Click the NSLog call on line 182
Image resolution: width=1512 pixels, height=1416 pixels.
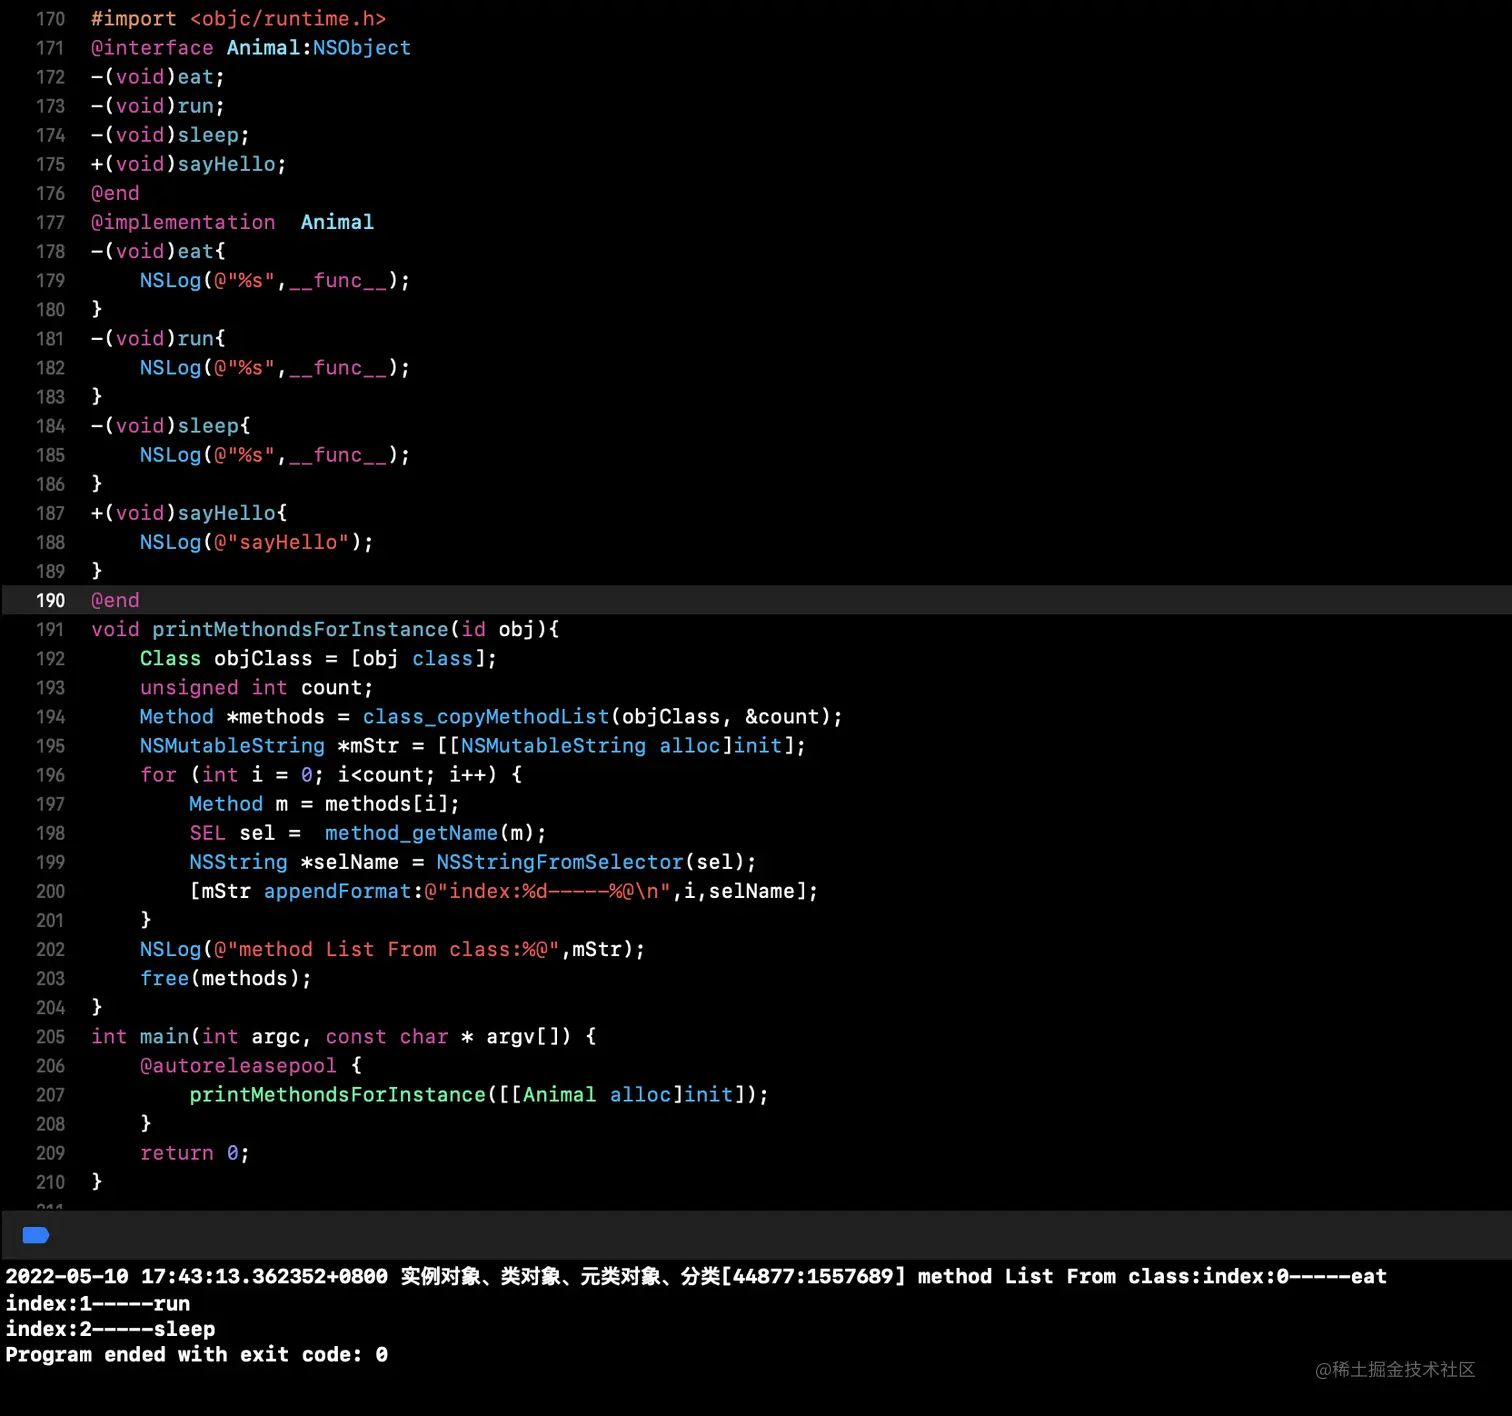coord(275,368)
